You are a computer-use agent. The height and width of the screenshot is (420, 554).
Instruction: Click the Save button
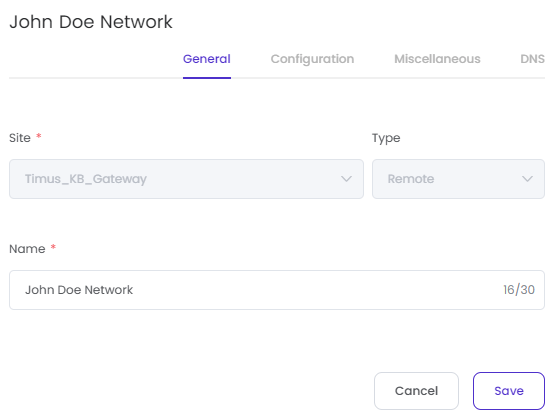[509, 391]
